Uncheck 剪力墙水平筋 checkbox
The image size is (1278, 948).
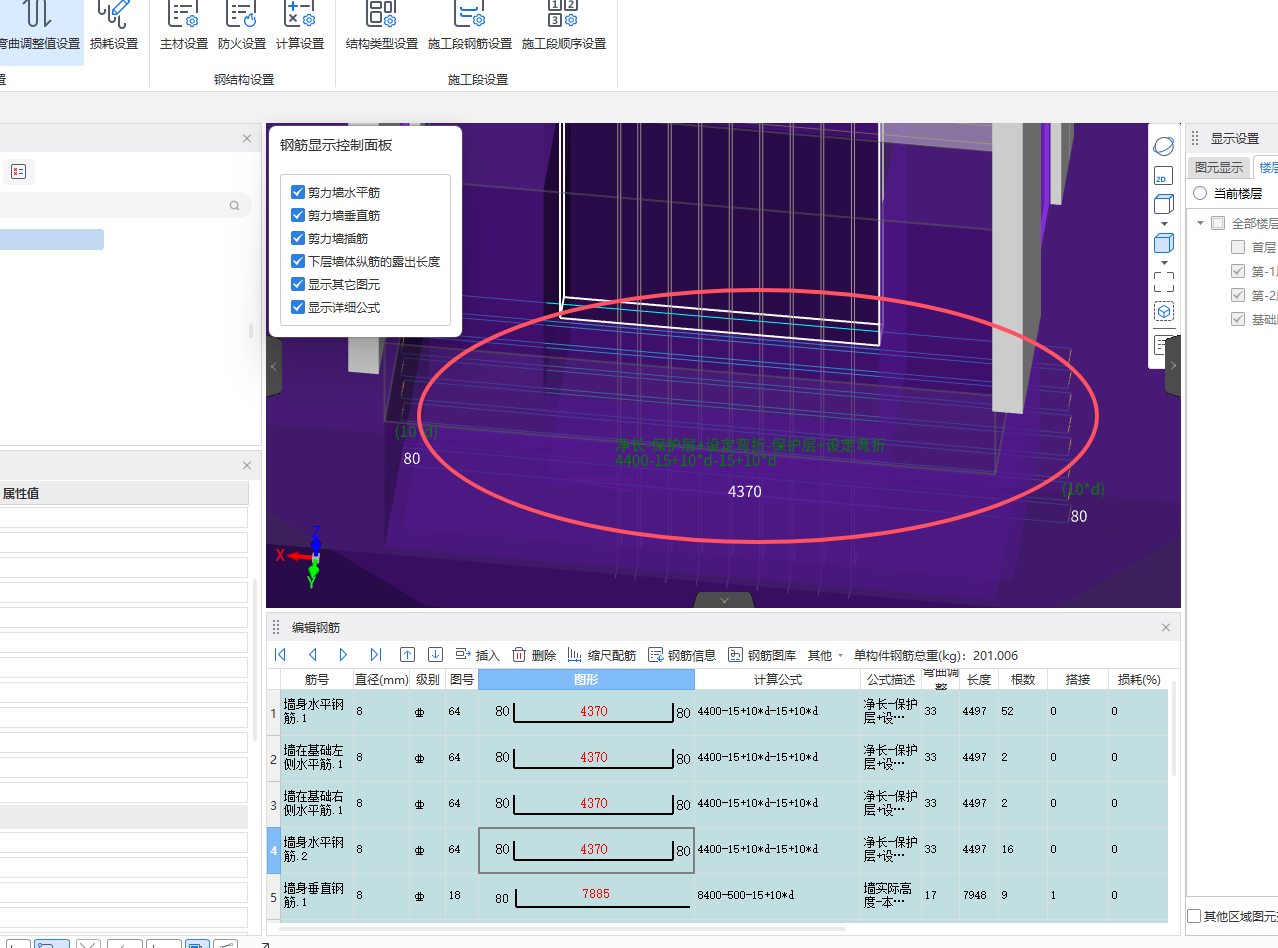tap(298, 192)
